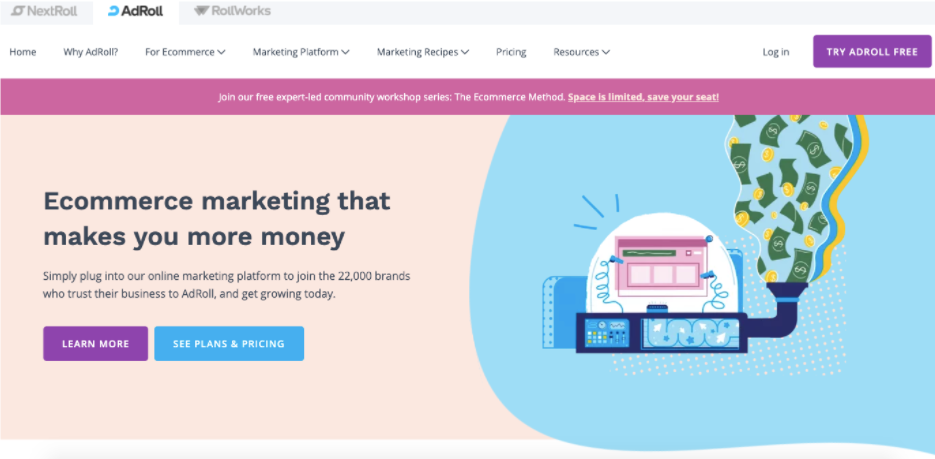Open the Pricing page

click(x=511, y=52)
